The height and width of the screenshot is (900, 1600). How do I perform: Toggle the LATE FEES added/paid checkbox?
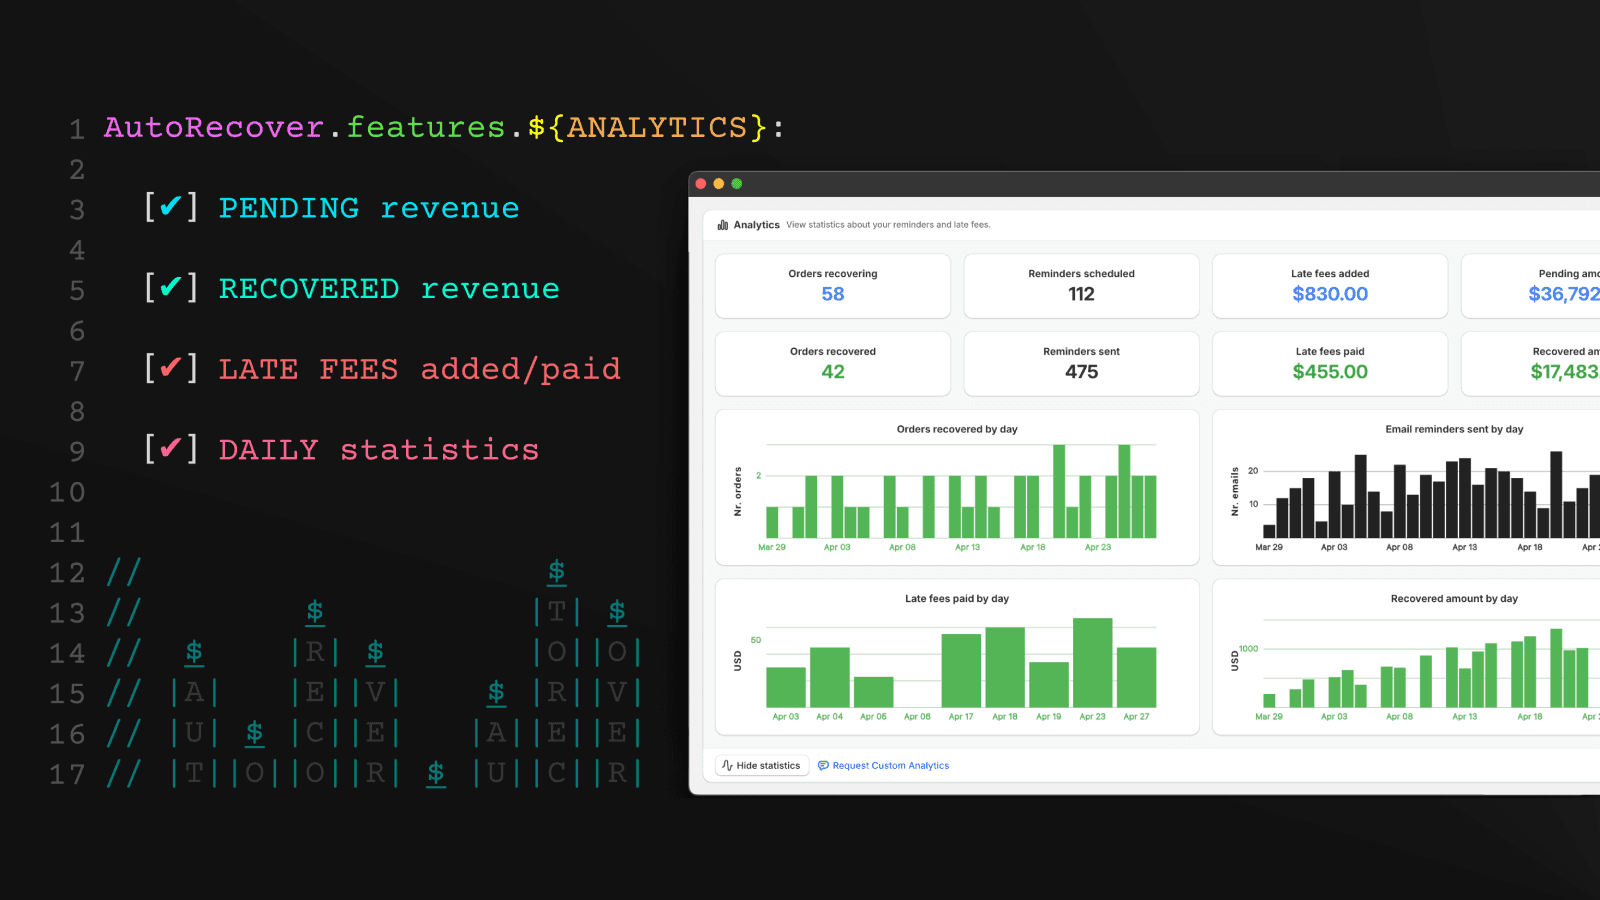[x=171, y=368]
